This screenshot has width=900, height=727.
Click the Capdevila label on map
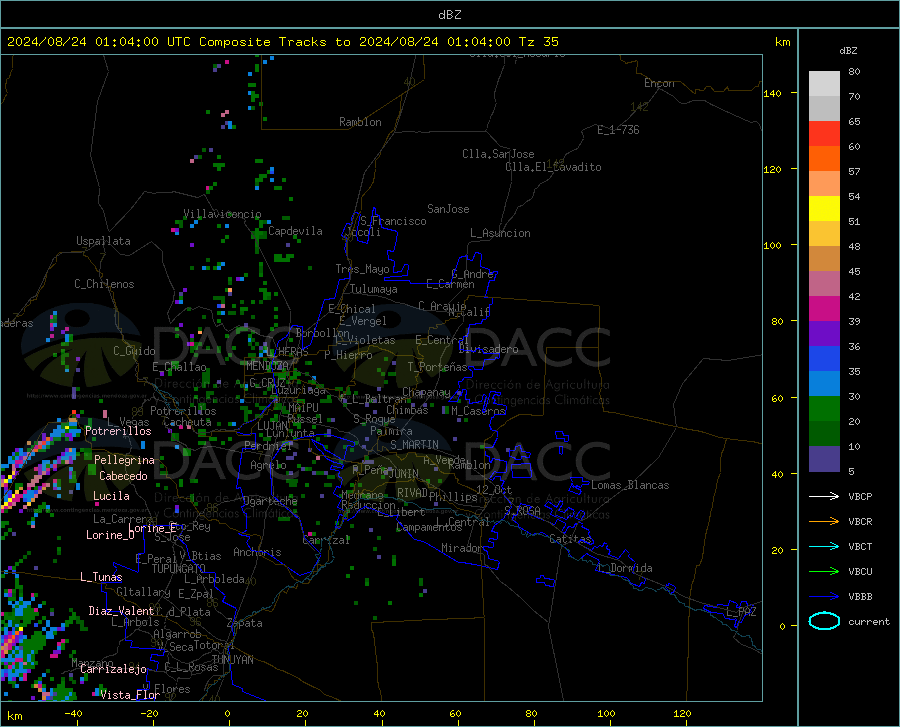(295, 231)
